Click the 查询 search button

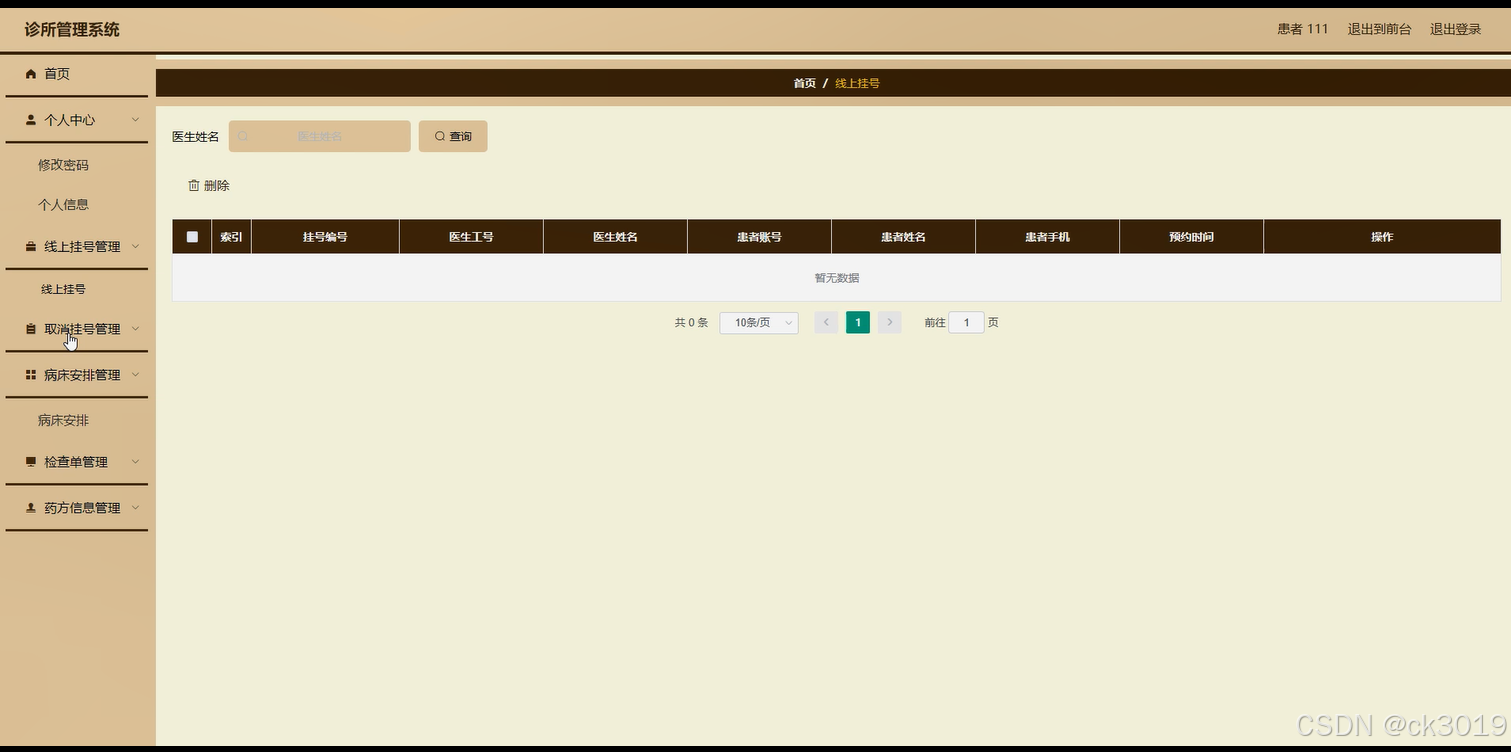coord(453,136)
